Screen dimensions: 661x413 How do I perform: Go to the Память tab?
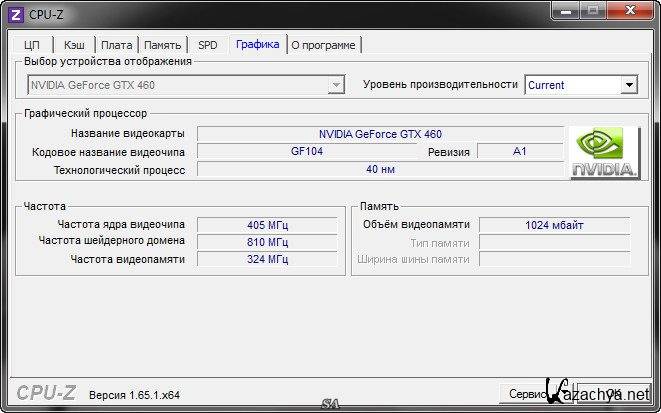[x=162, y=45]
